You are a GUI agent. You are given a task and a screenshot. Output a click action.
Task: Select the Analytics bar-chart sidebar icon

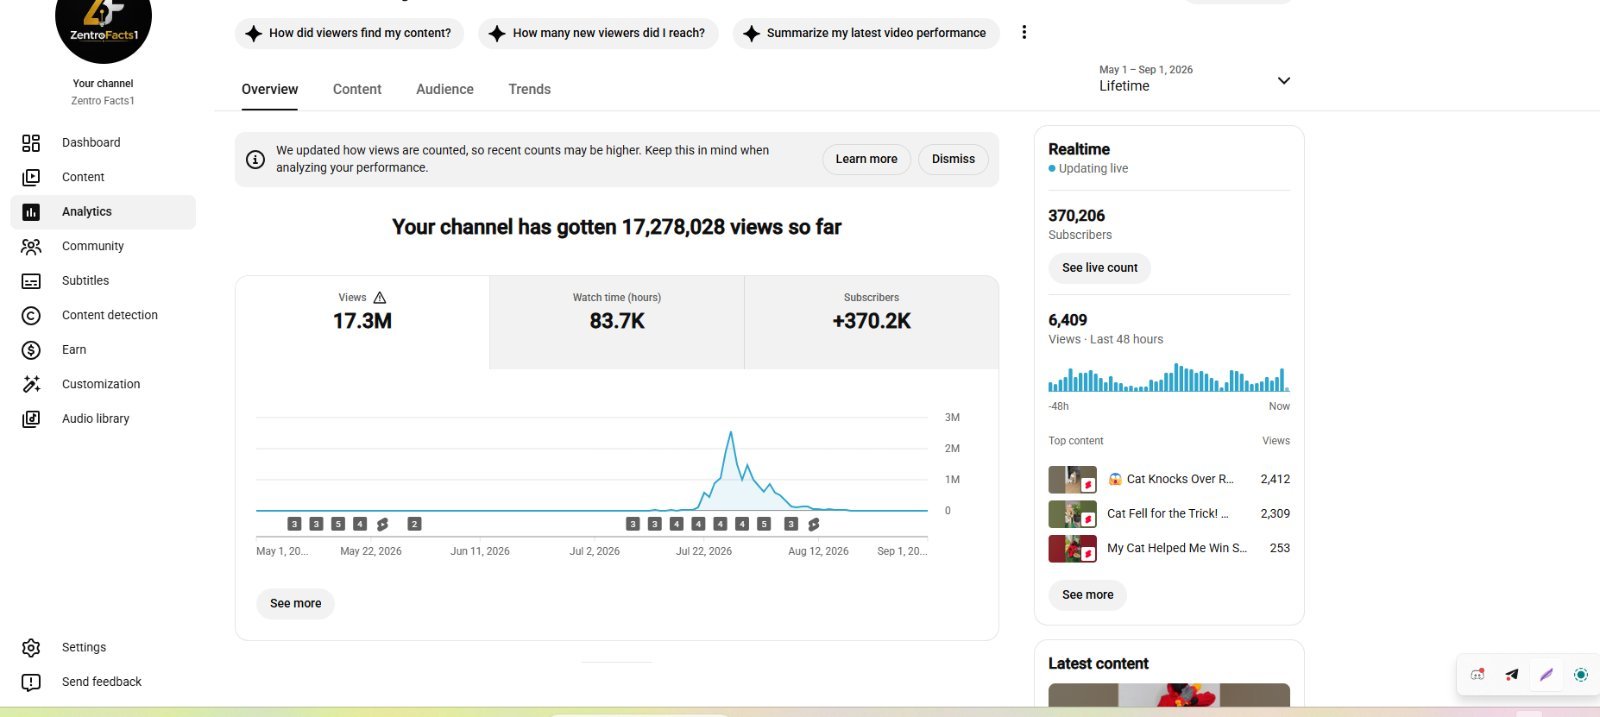(31, 212)
